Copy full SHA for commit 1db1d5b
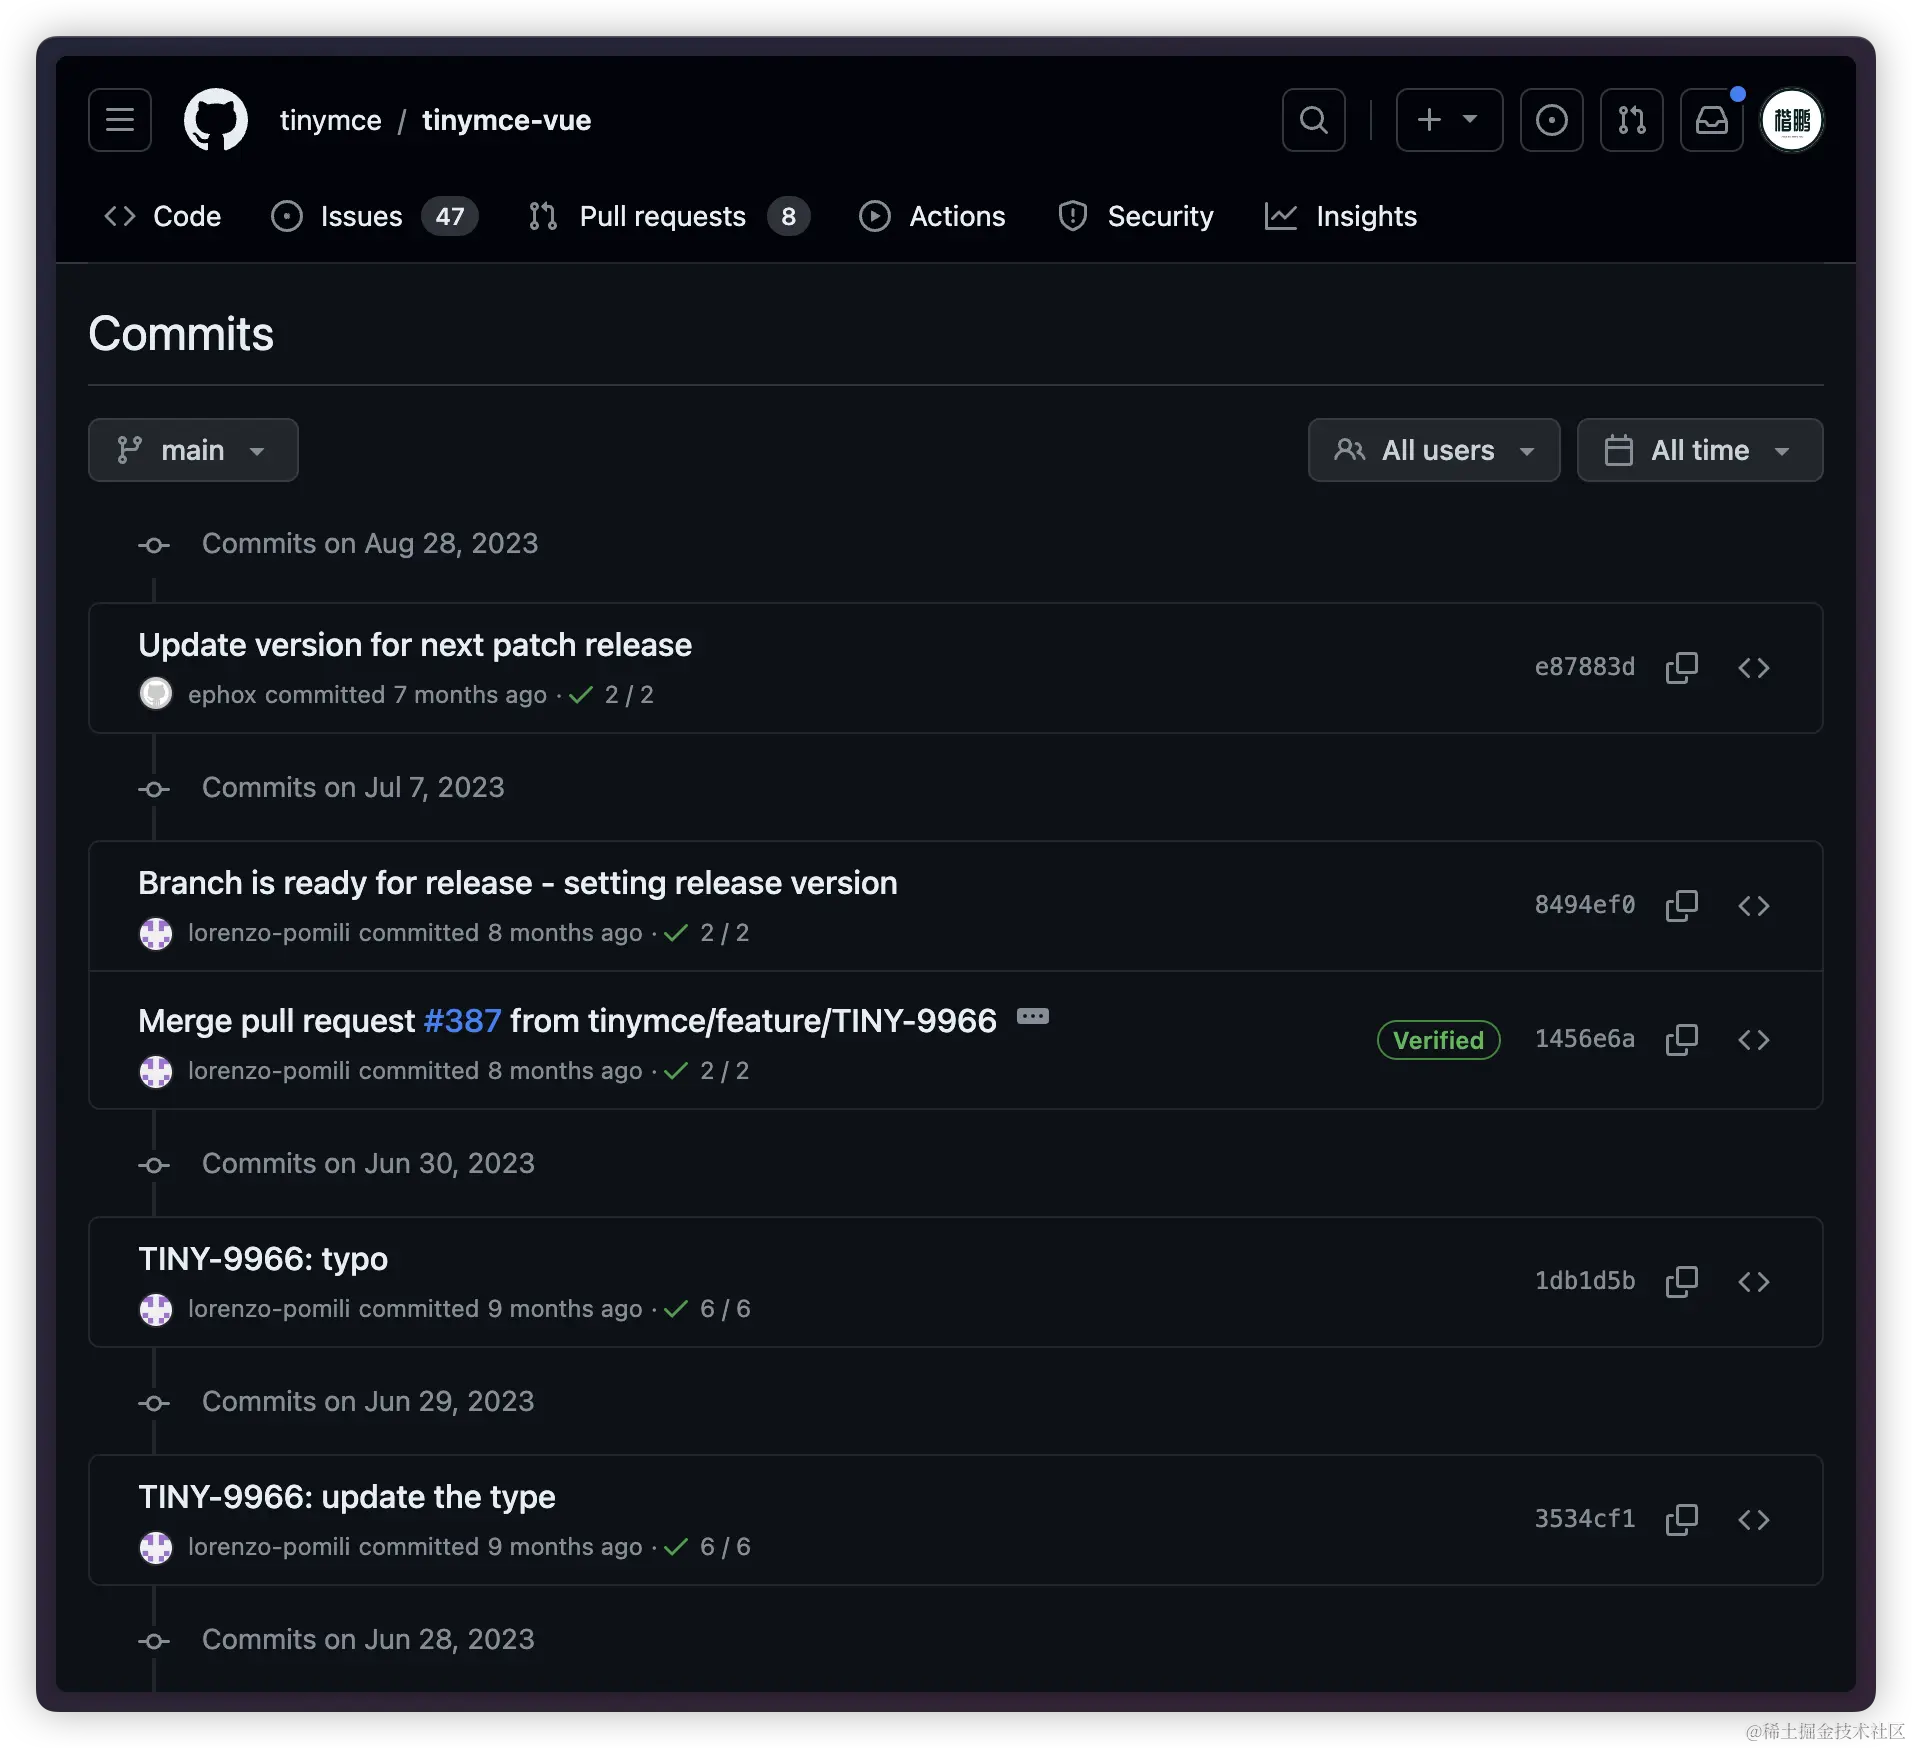 (1682, 1281)
